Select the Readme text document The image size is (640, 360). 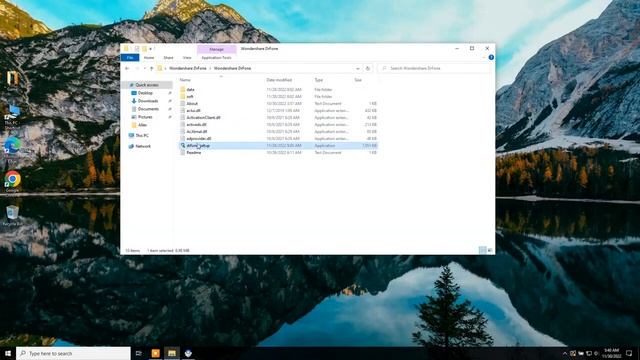279,153
